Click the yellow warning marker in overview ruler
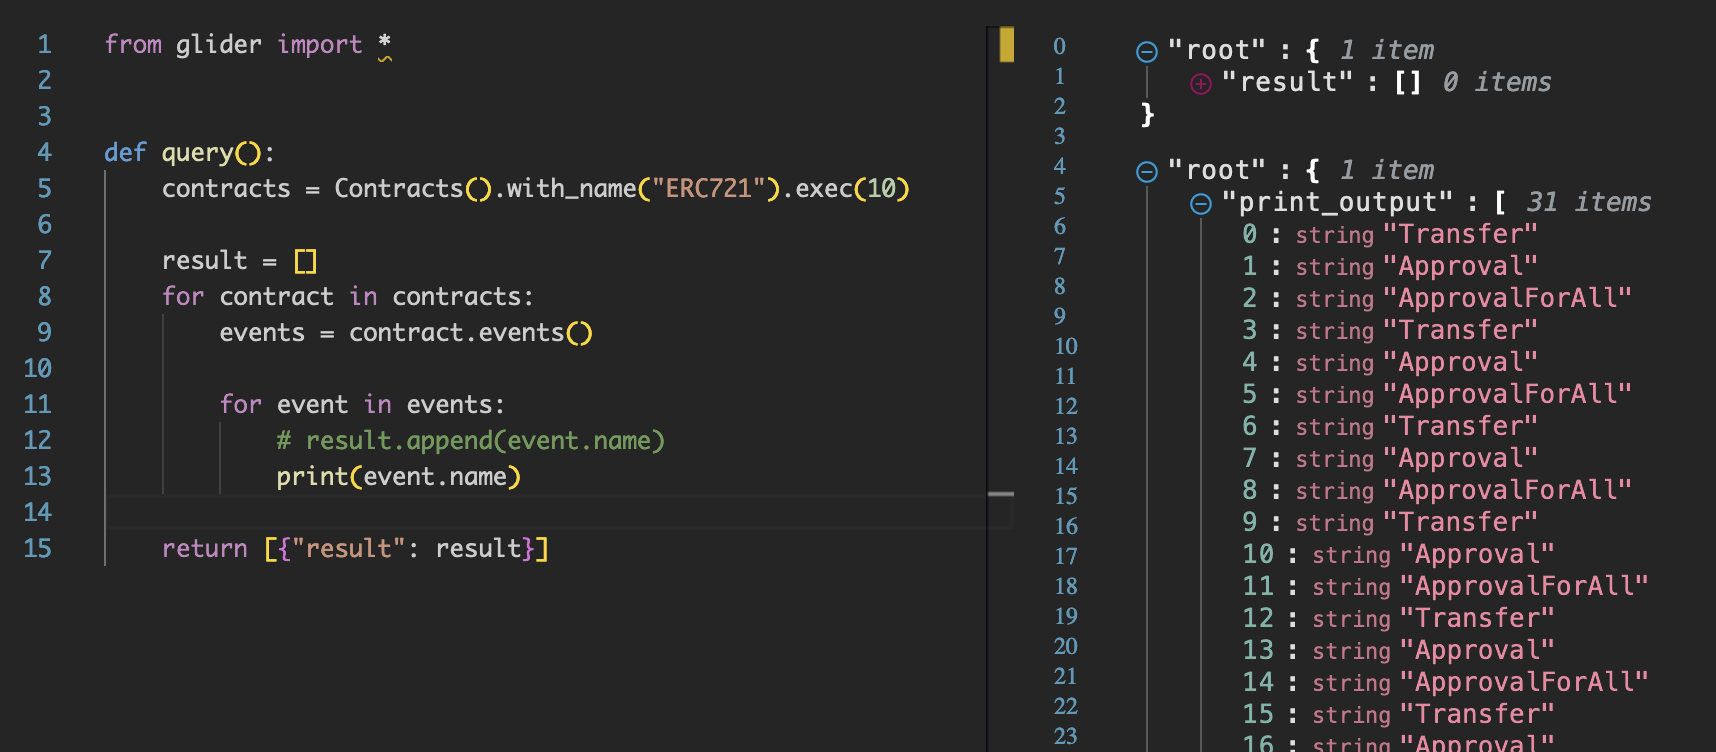1716x752 pixels. click(1006, 45)
